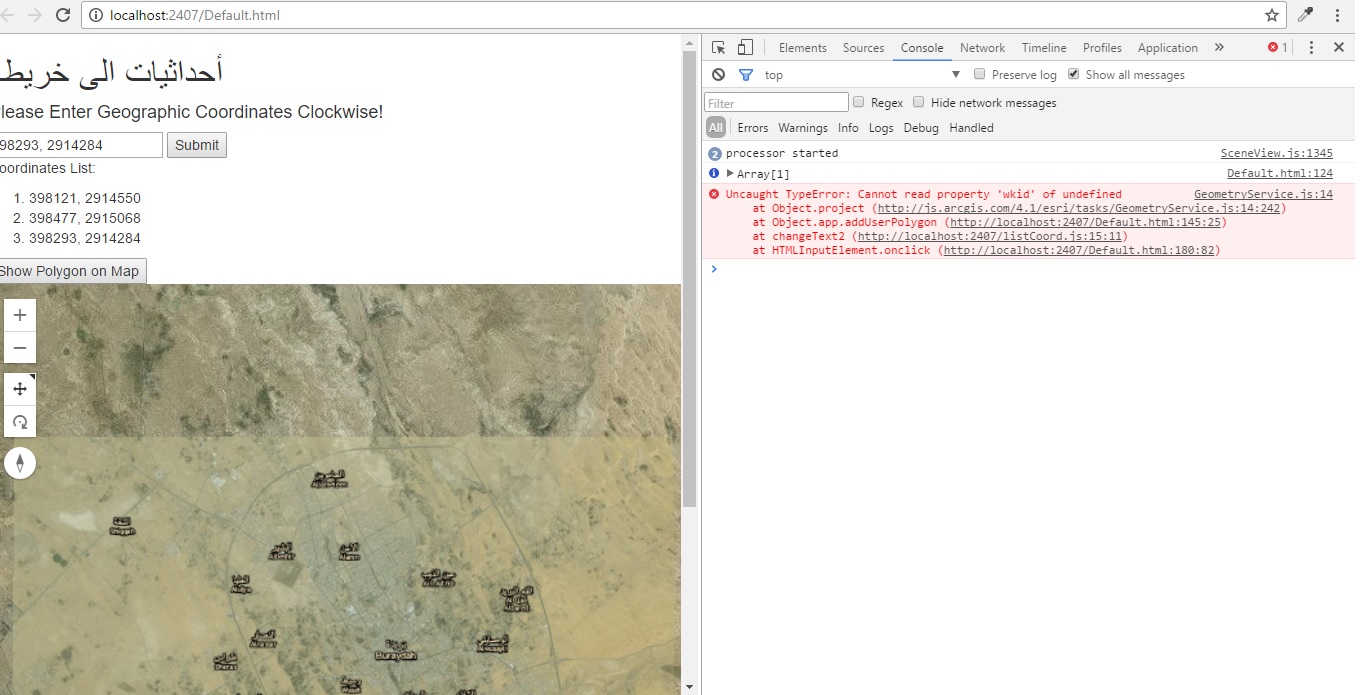
Task: Click the Show Polygon on Map button
Action: [71, 271]
